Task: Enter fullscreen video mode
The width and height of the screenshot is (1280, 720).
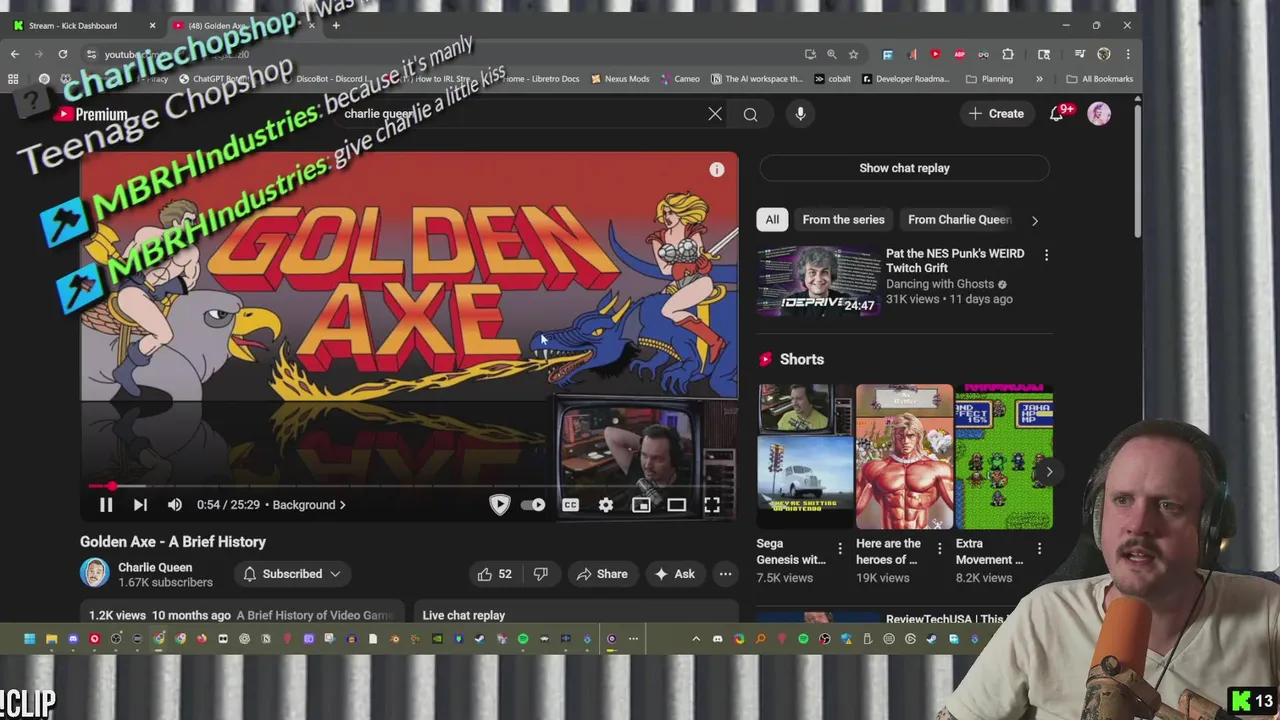Action: pyautogui.click(x=712, y=505)
